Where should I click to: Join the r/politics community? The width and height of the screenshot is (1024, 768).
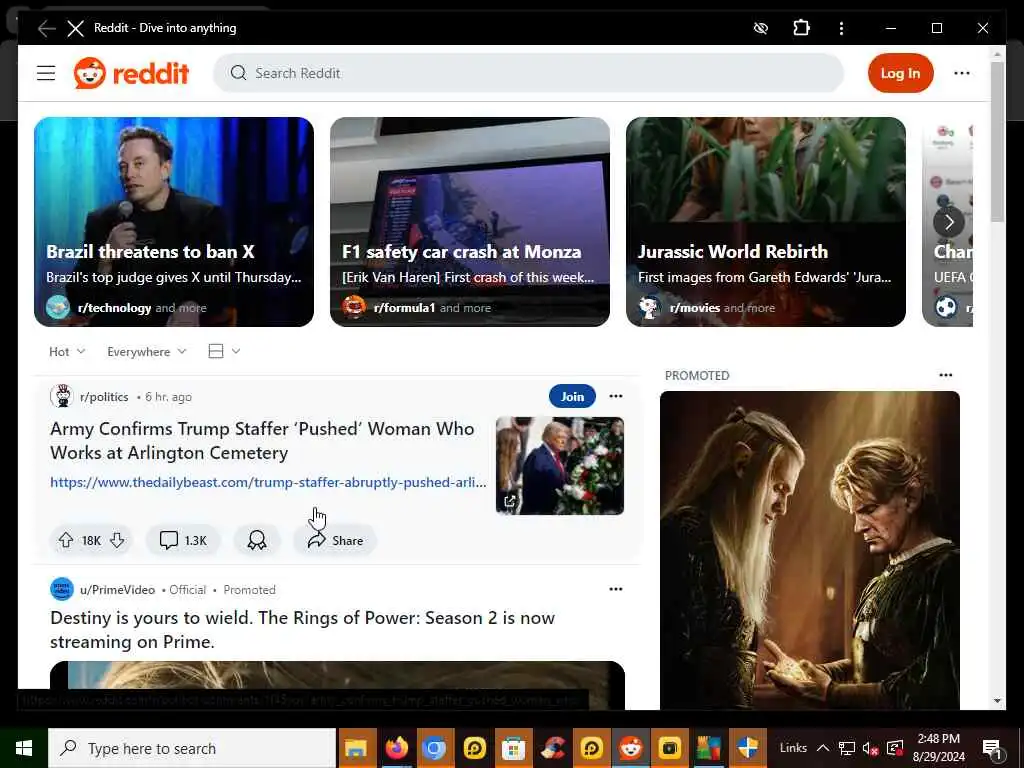572,396
